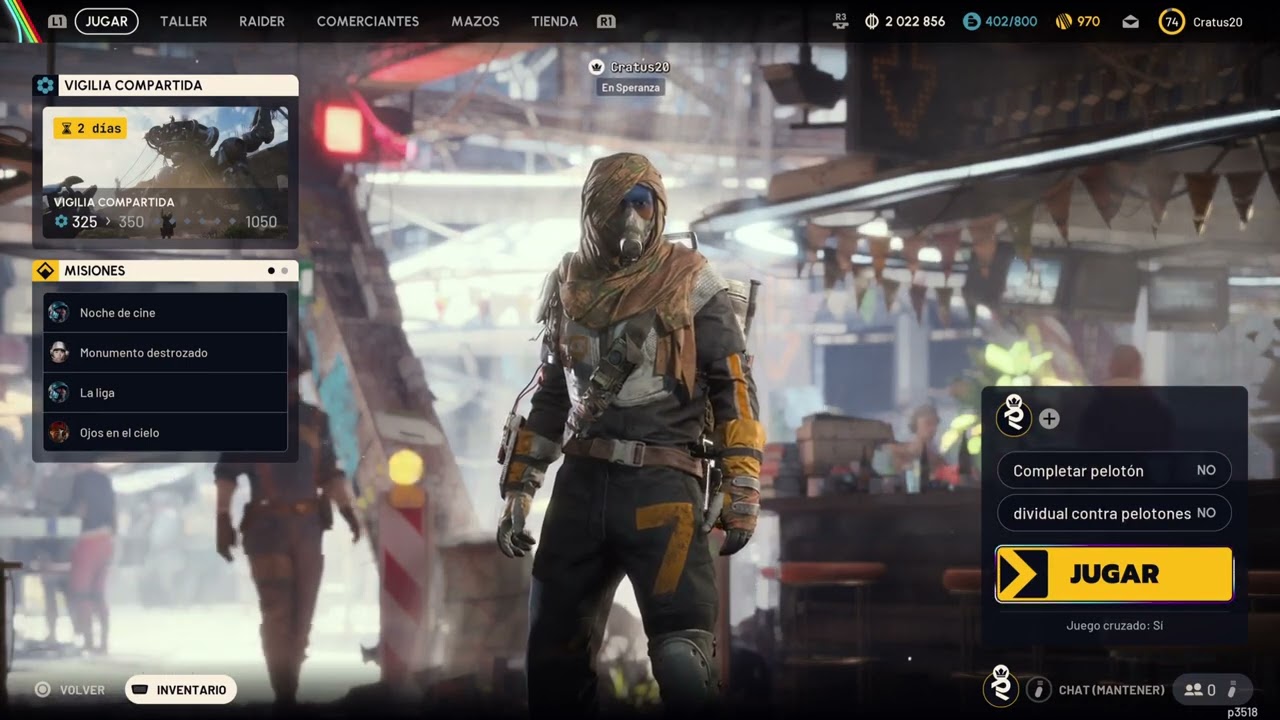The height and width of the screenshot is (720, 1280).
Task: Open the INVENTARIO button
Action: tap(180, 689)
